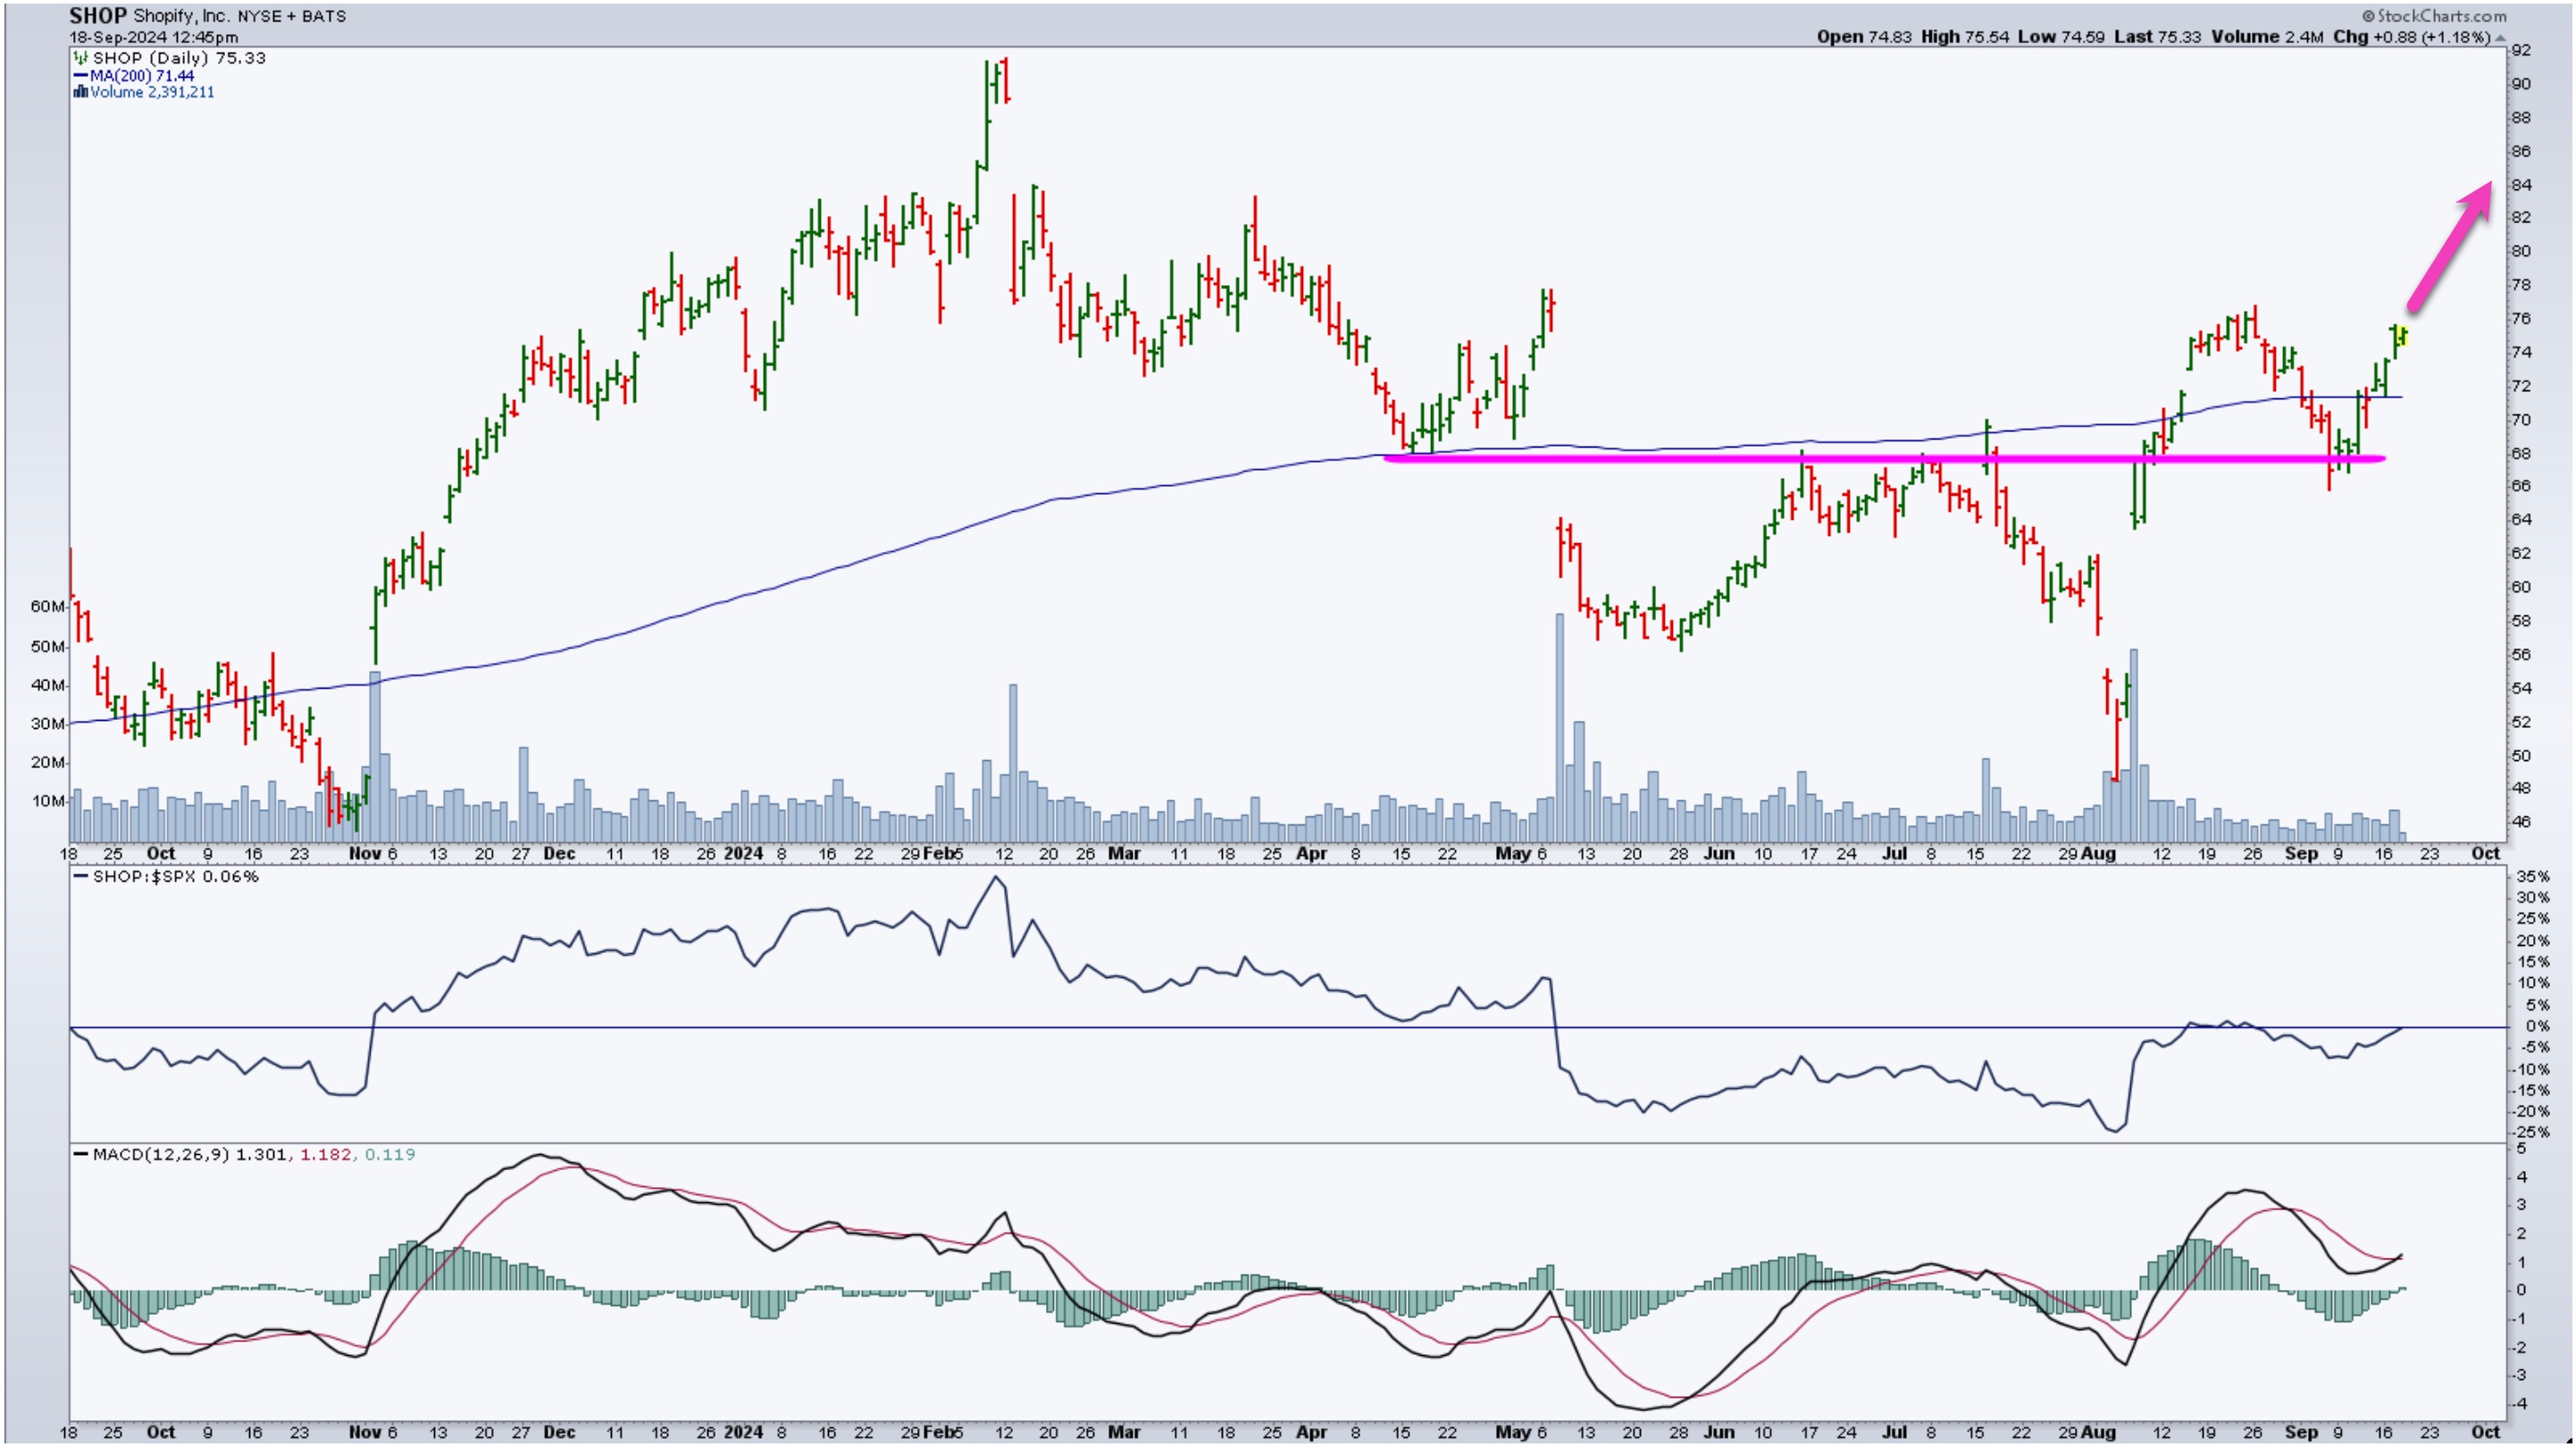Click the OHLC bars icon beside SHOP (Daily)
Image resolution: width=2576 pixels, height=1447 pixels.
[80, 58]
